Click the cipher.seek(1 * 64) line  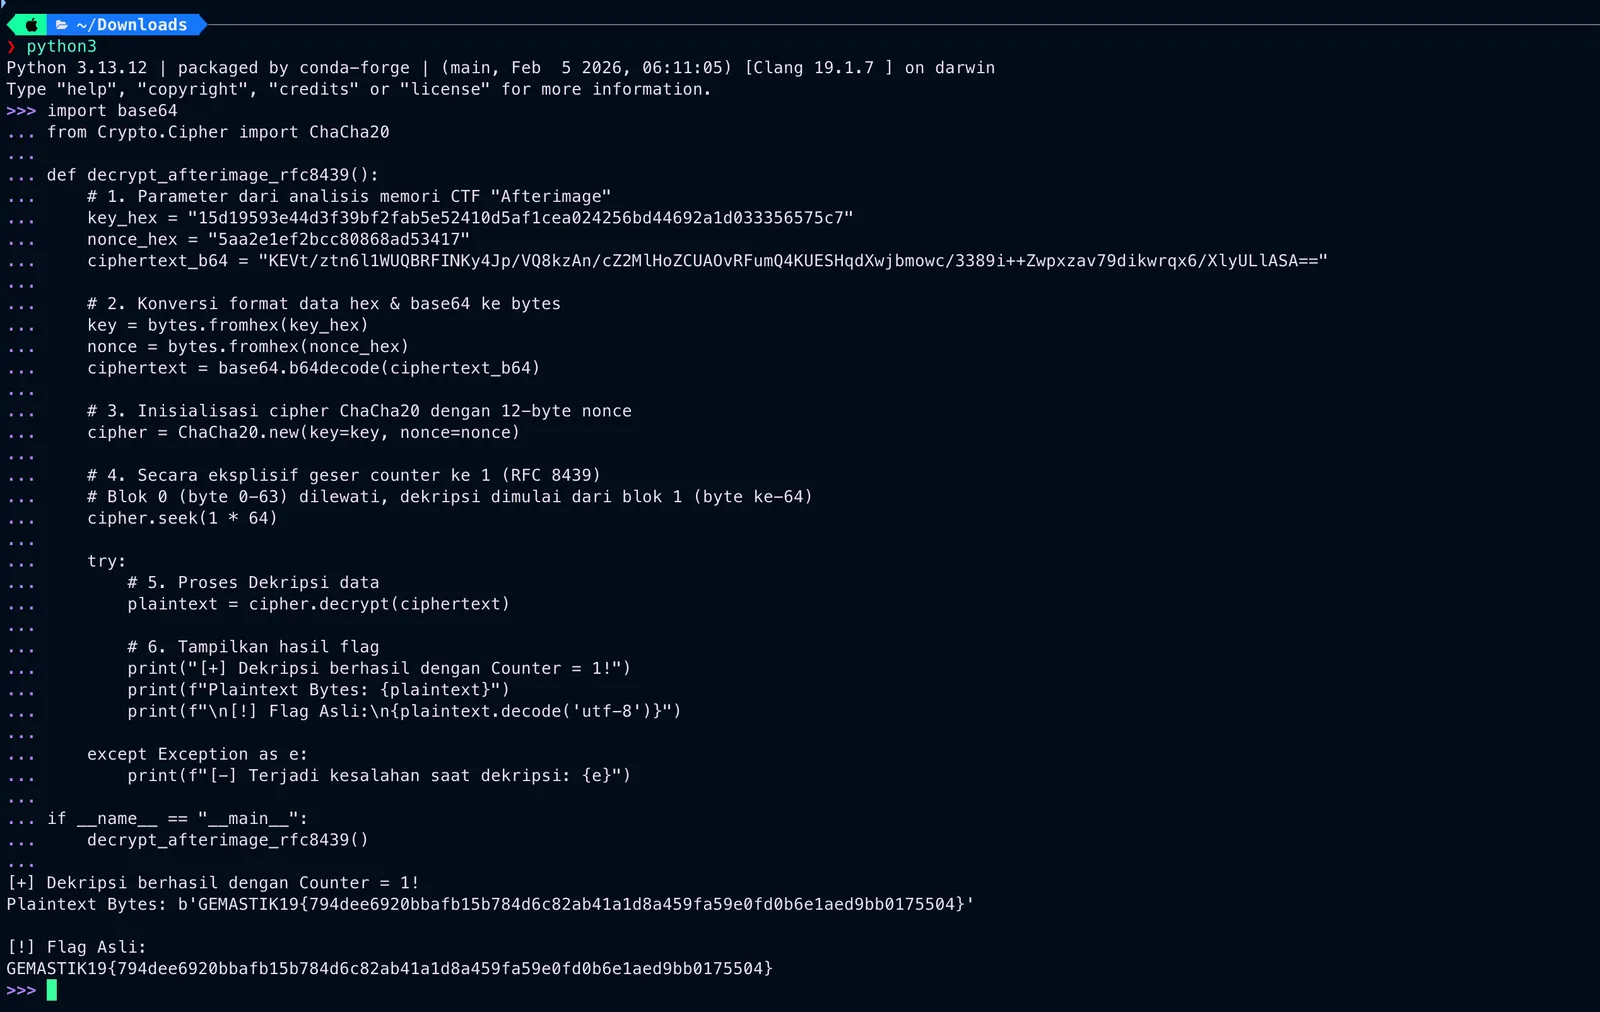click(182, 518)
